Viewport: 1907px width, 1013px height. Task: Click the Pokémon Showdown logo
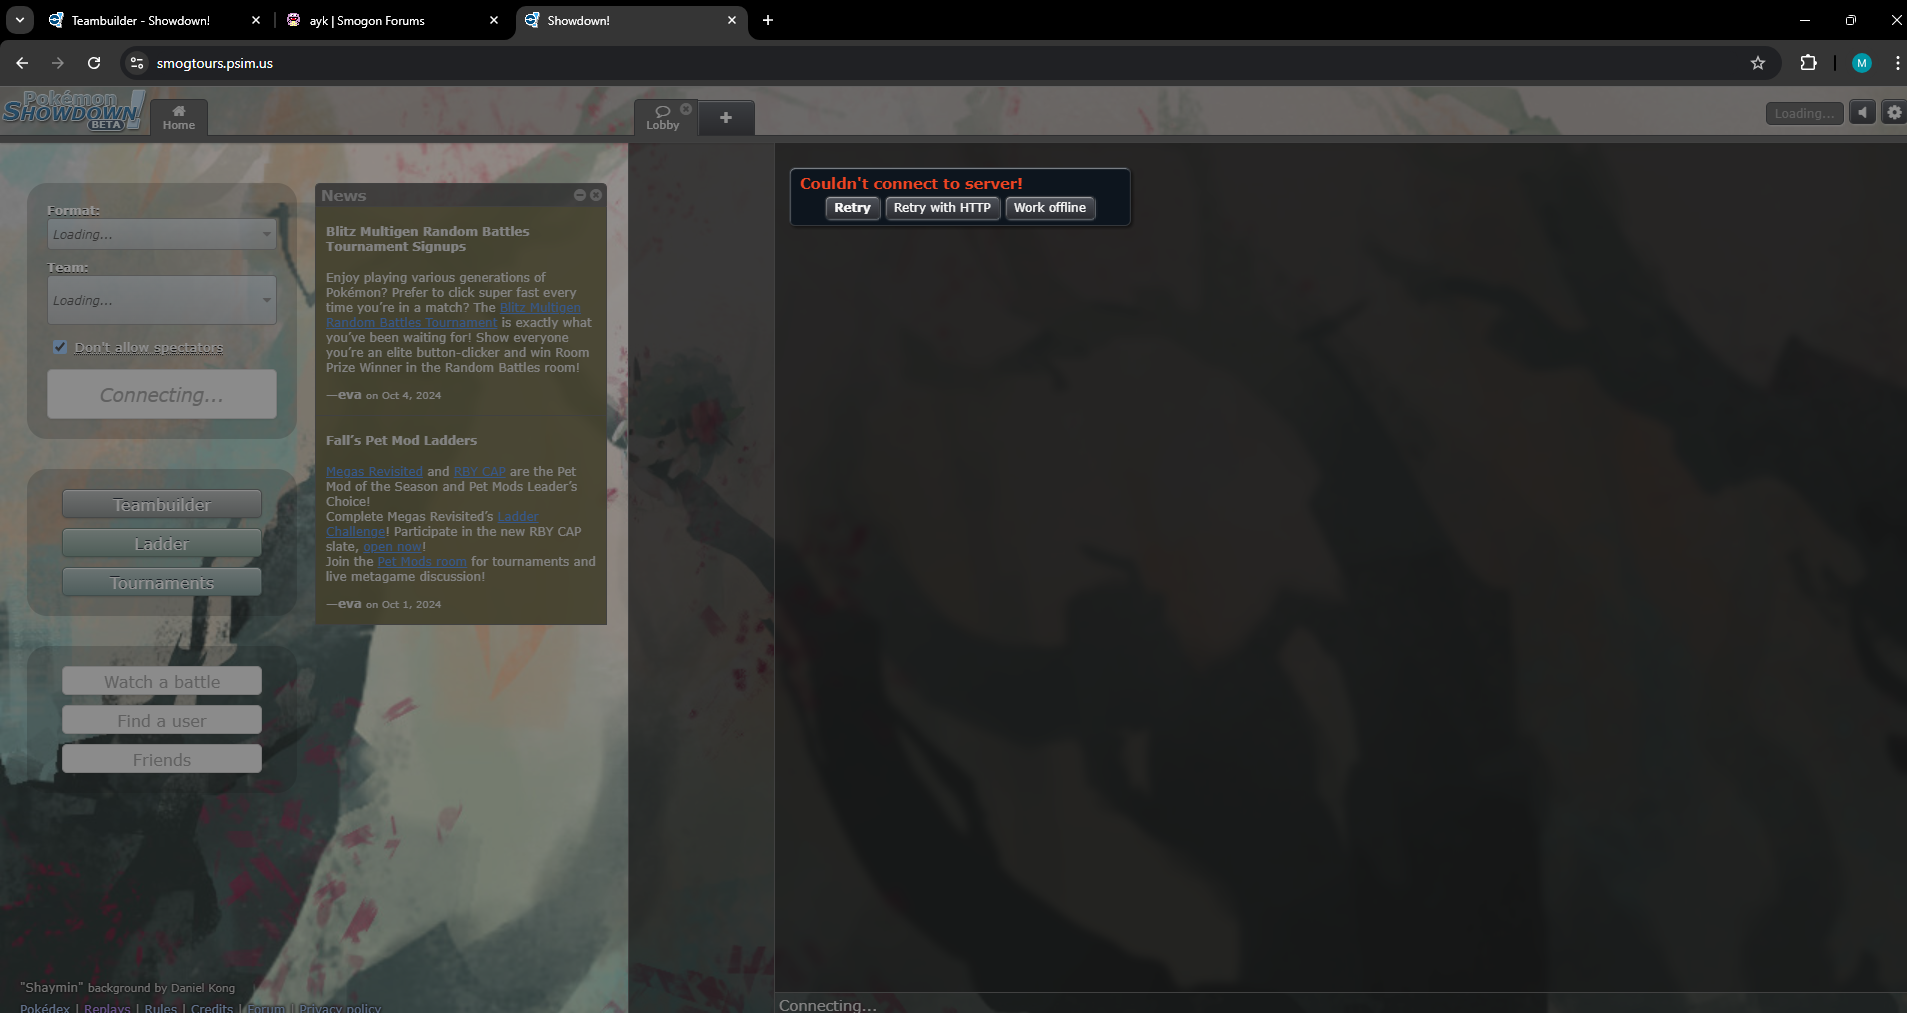73,110
